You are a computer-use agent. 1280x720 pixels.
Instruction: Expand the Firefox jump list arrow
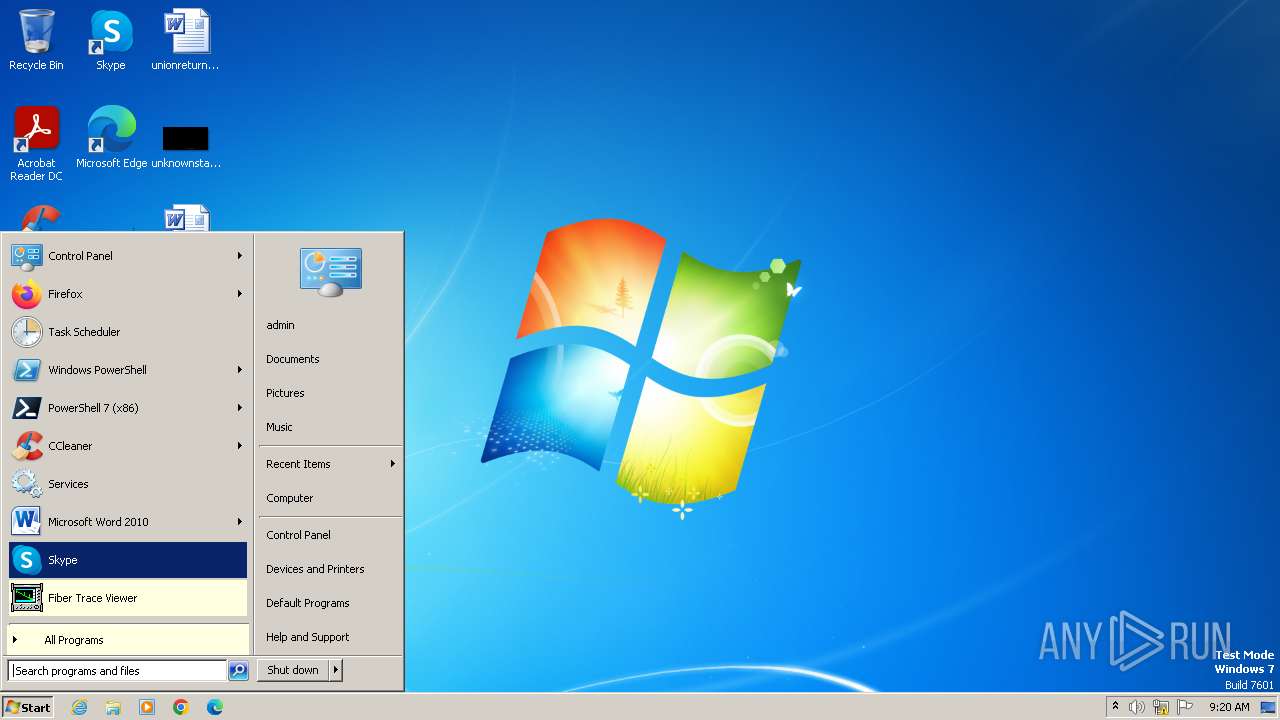tap(240, 294)
